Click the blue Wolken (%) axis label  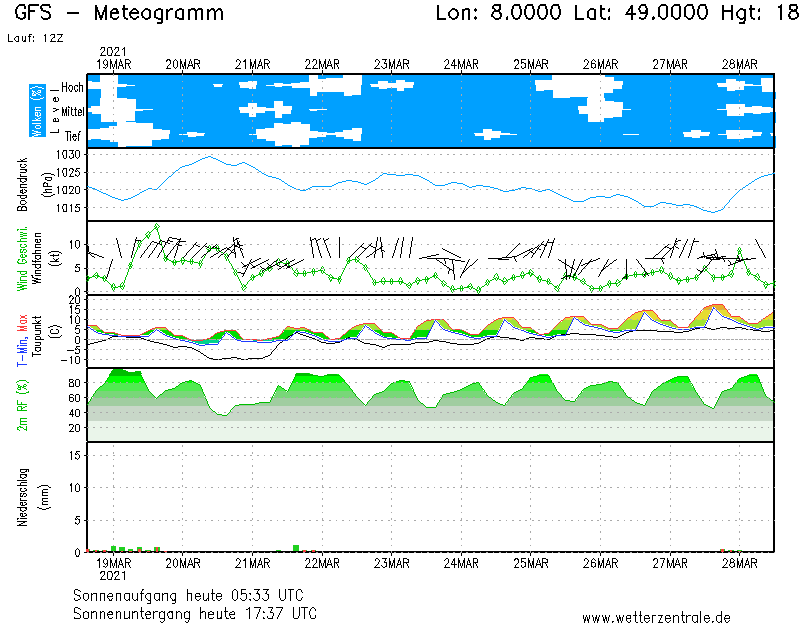(37, 110)
